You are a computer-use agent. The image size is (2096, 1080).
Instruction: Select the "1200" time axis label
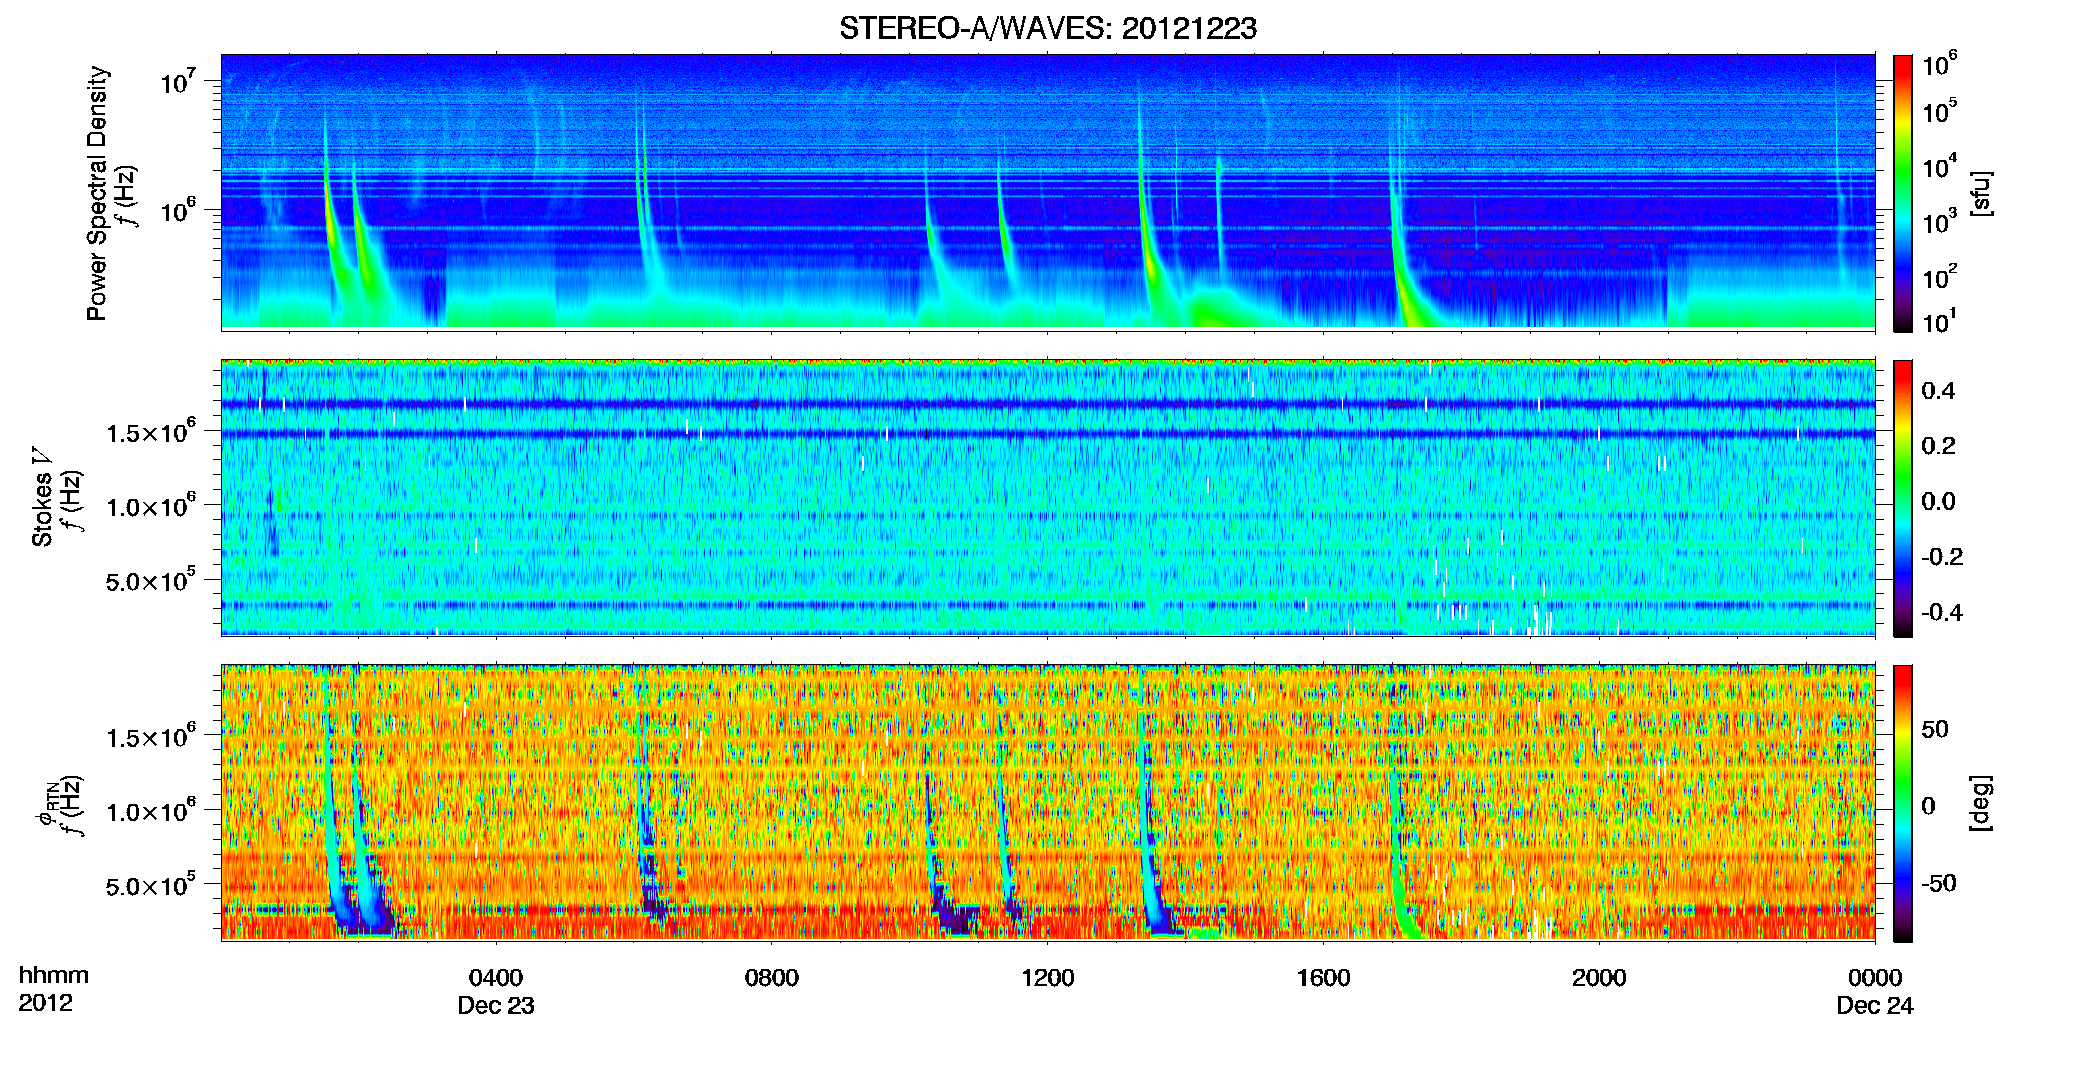coord(1047,977)
